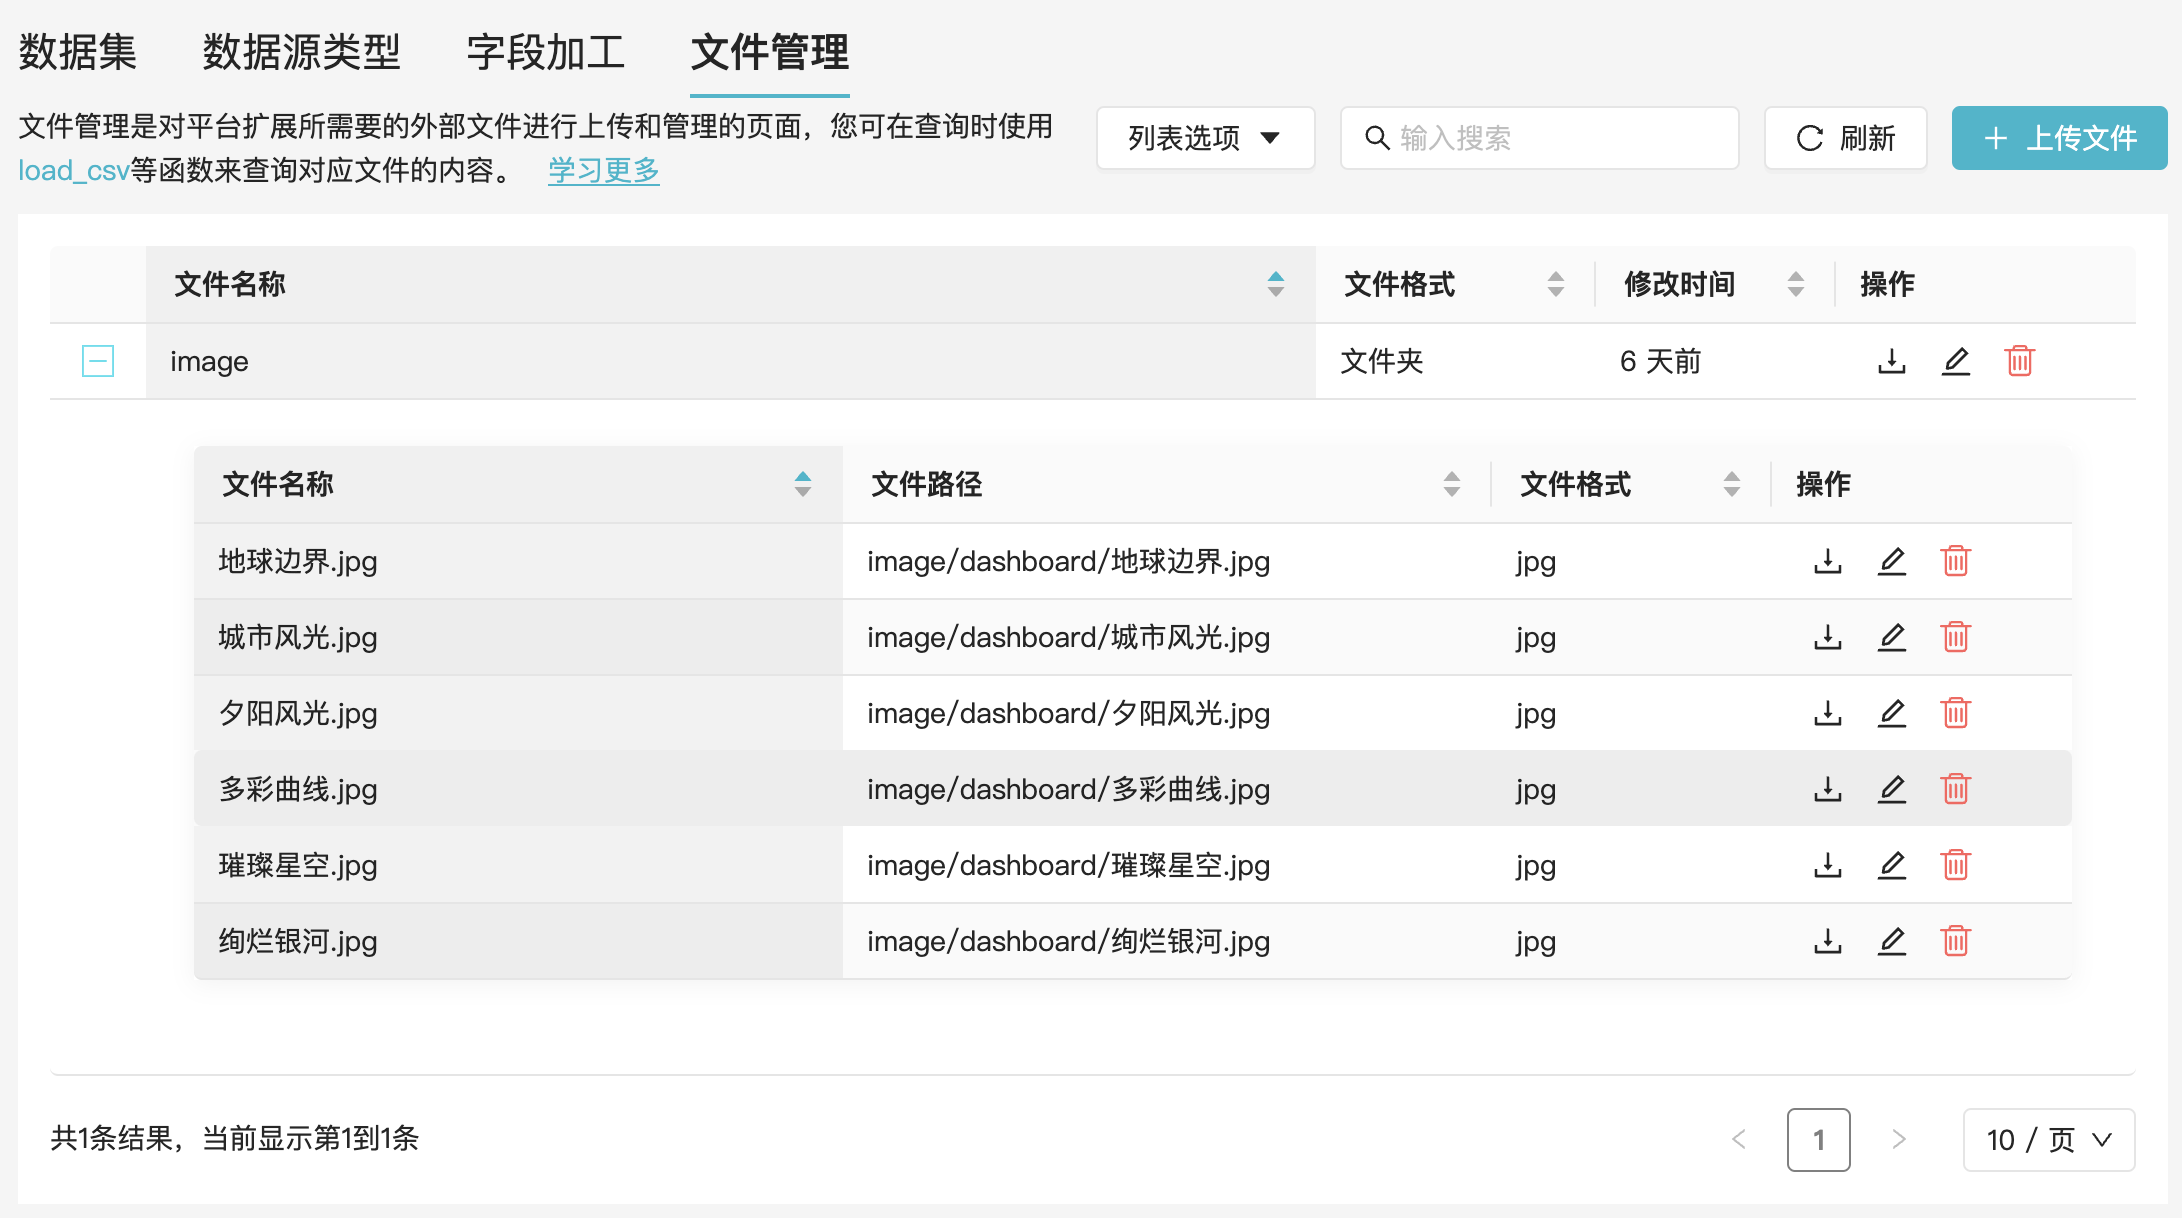Delete 璀璨星空.jpg file

pos(1955,865)
